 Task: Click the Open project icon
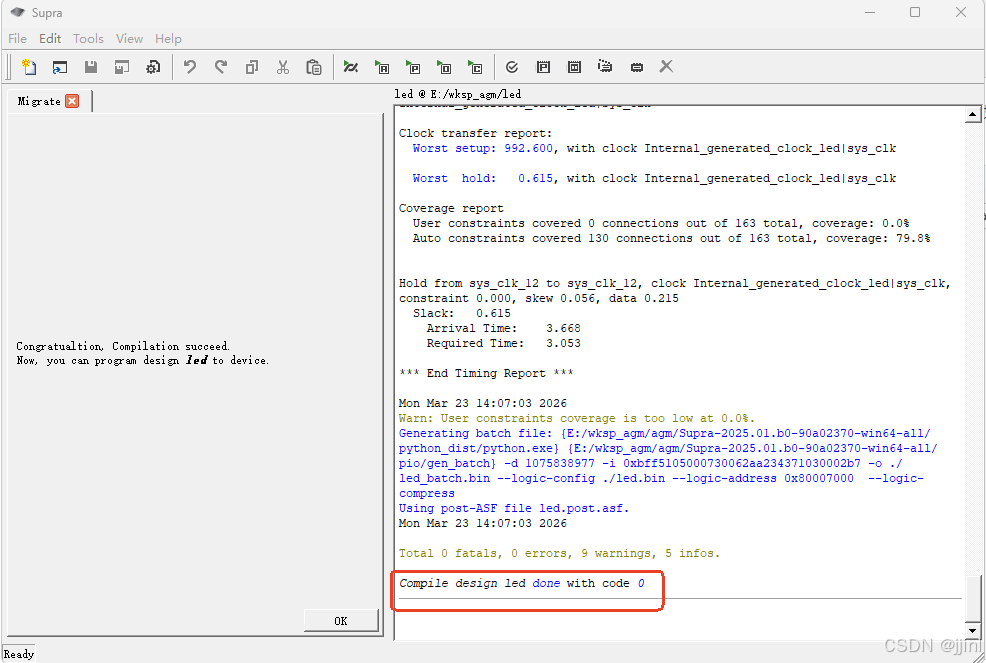click(60, 67)
